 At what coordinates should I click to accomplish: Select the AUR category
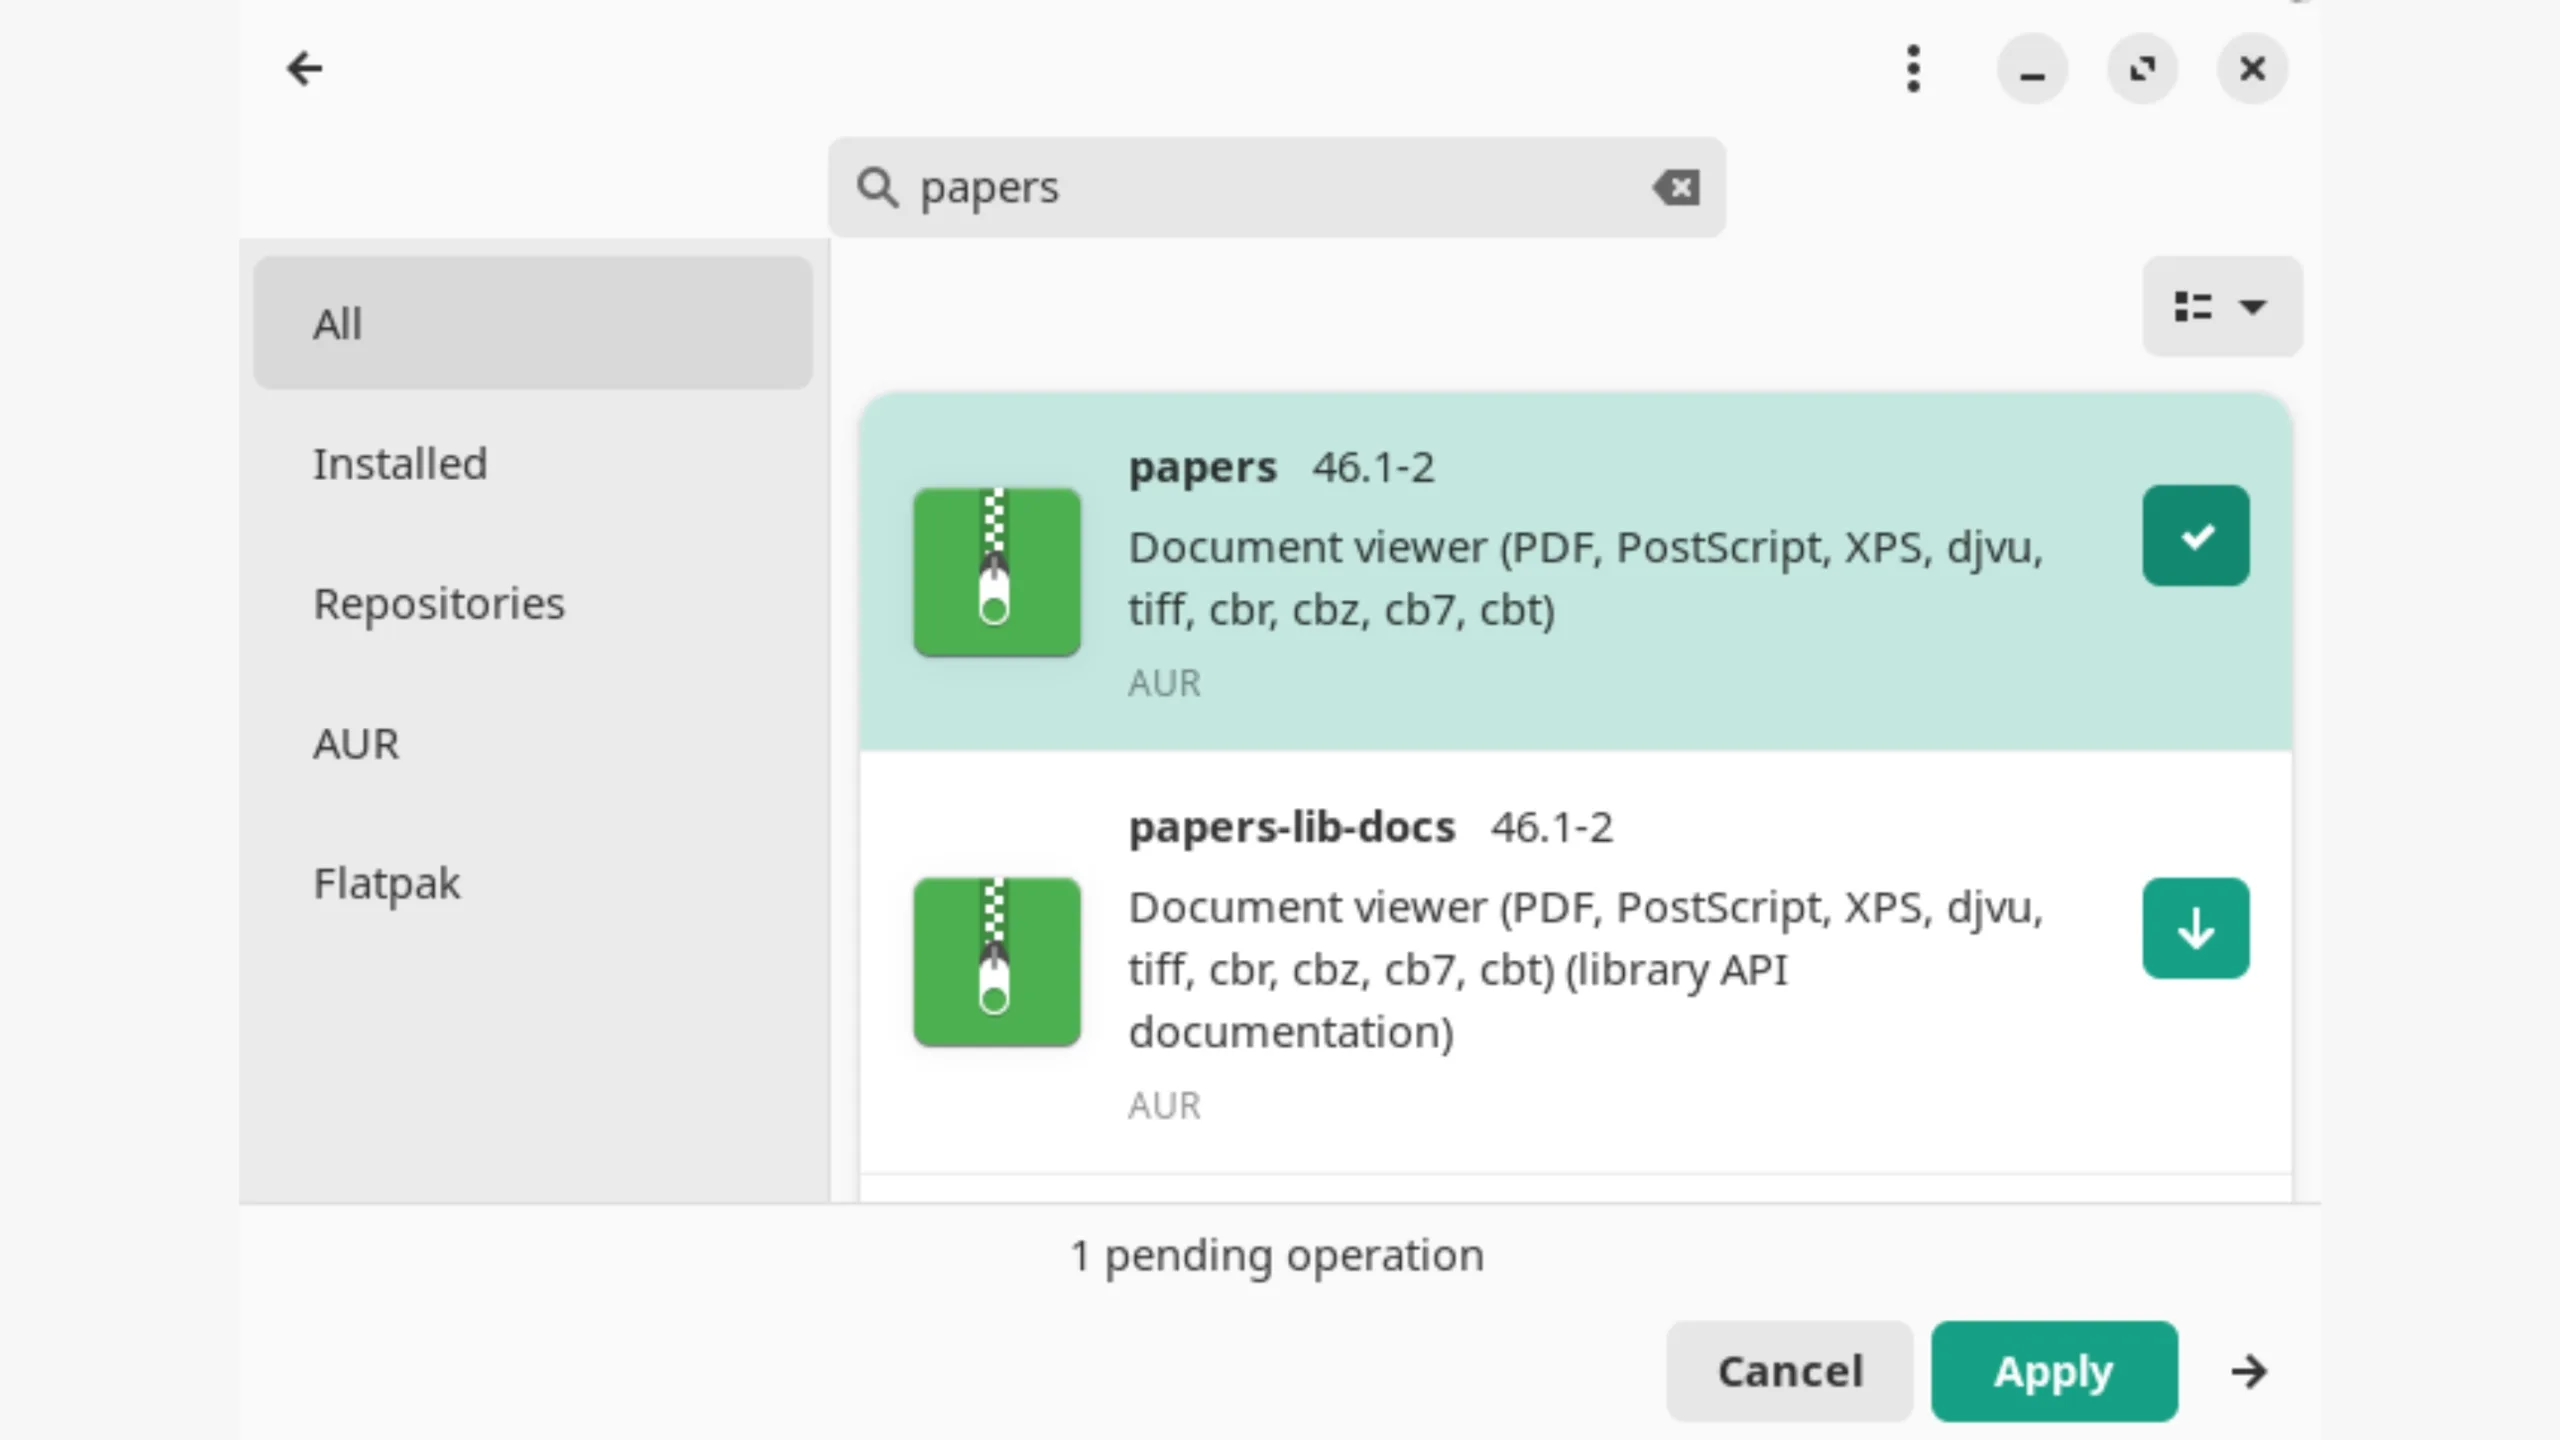(533, 743)
